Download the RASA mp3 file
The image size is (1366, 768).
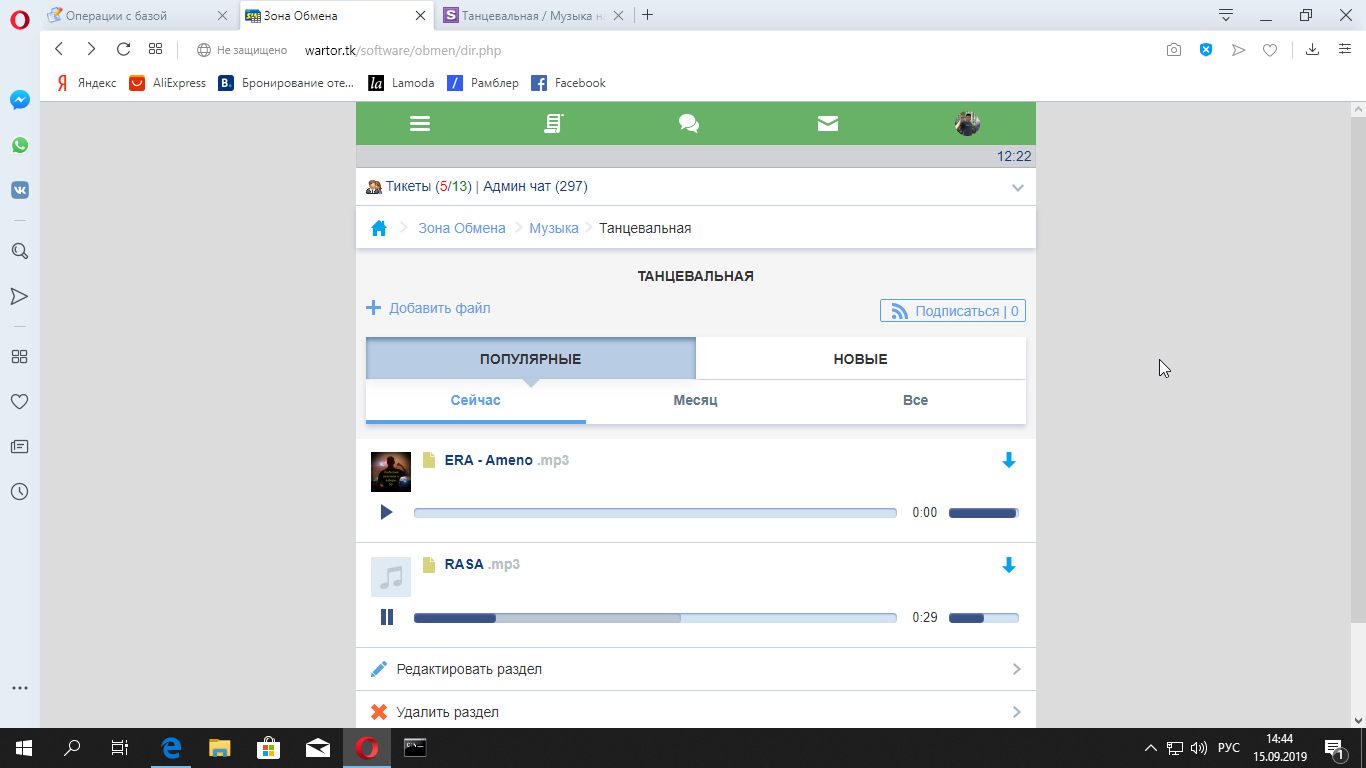pyautogui.click(x=1008, y=565)
